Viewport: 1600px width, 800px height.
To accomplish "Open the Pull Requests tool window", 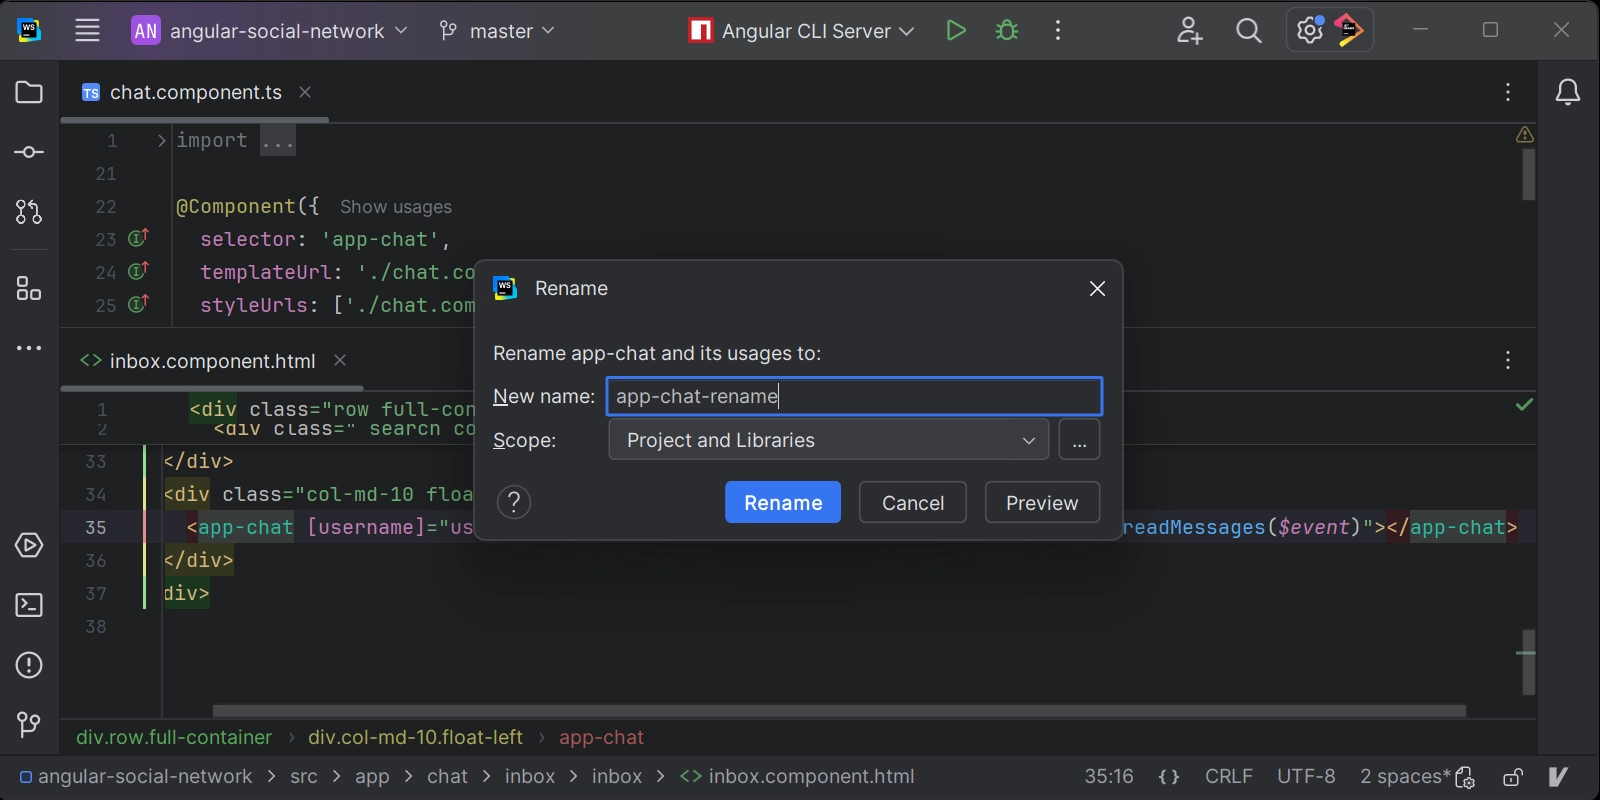I will (x=29, y=212).
